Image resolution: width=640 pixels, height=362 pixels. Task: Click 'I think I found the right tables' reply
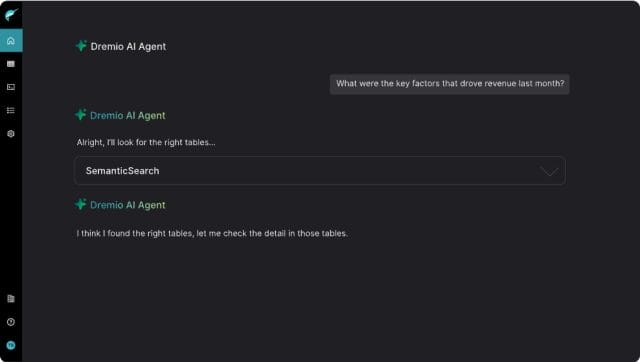point(212,233)
